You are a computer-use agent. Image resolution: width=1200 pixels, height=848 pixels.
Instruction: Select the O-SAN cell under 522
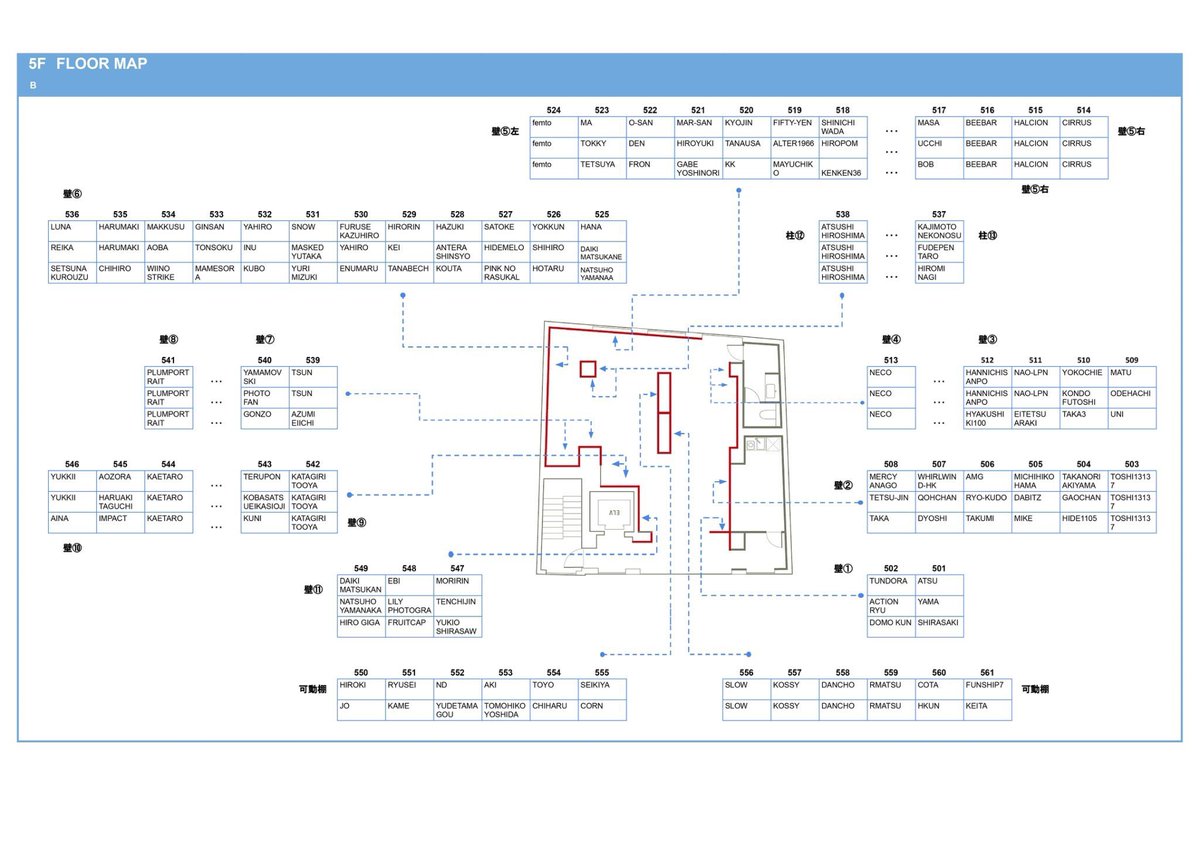(x=651, y=127)
